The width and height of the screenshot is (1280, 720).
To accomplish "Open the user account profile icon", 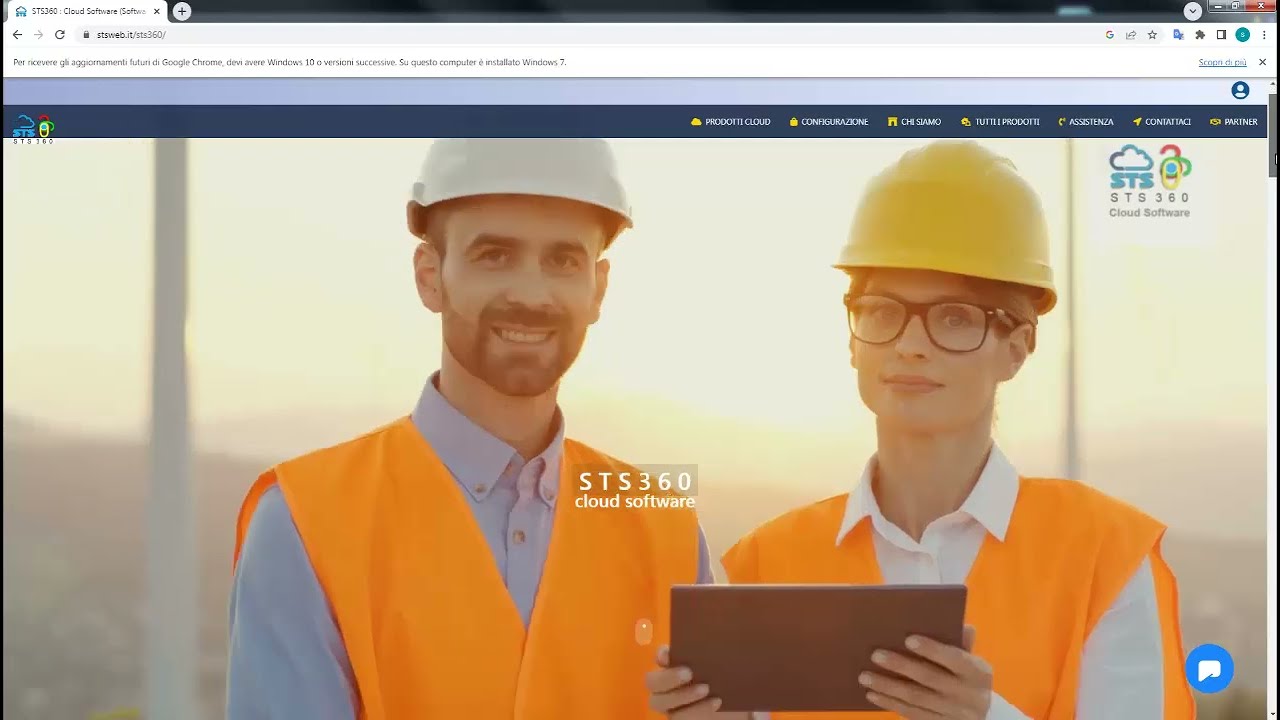I will coord(1240,91).
